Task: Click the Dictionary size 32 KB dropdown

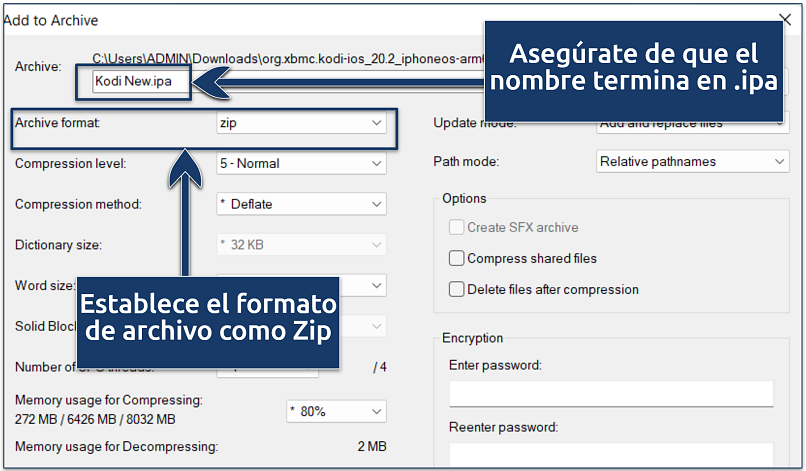Action: coord(301,245)
